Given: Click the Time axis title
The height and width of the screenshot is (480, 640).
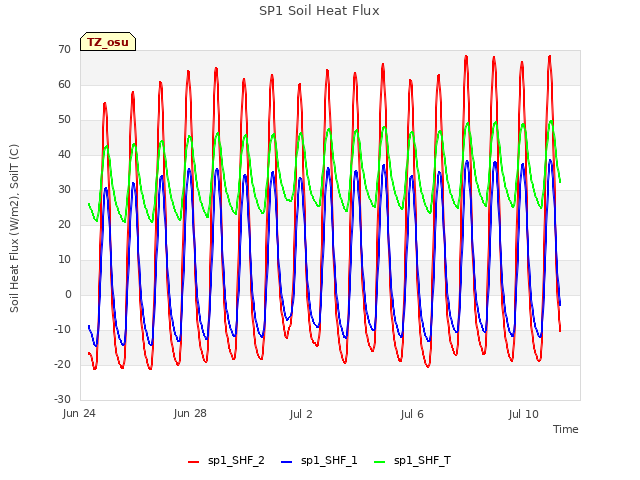Looking at the screenshot, I should [x=566, y=429].
